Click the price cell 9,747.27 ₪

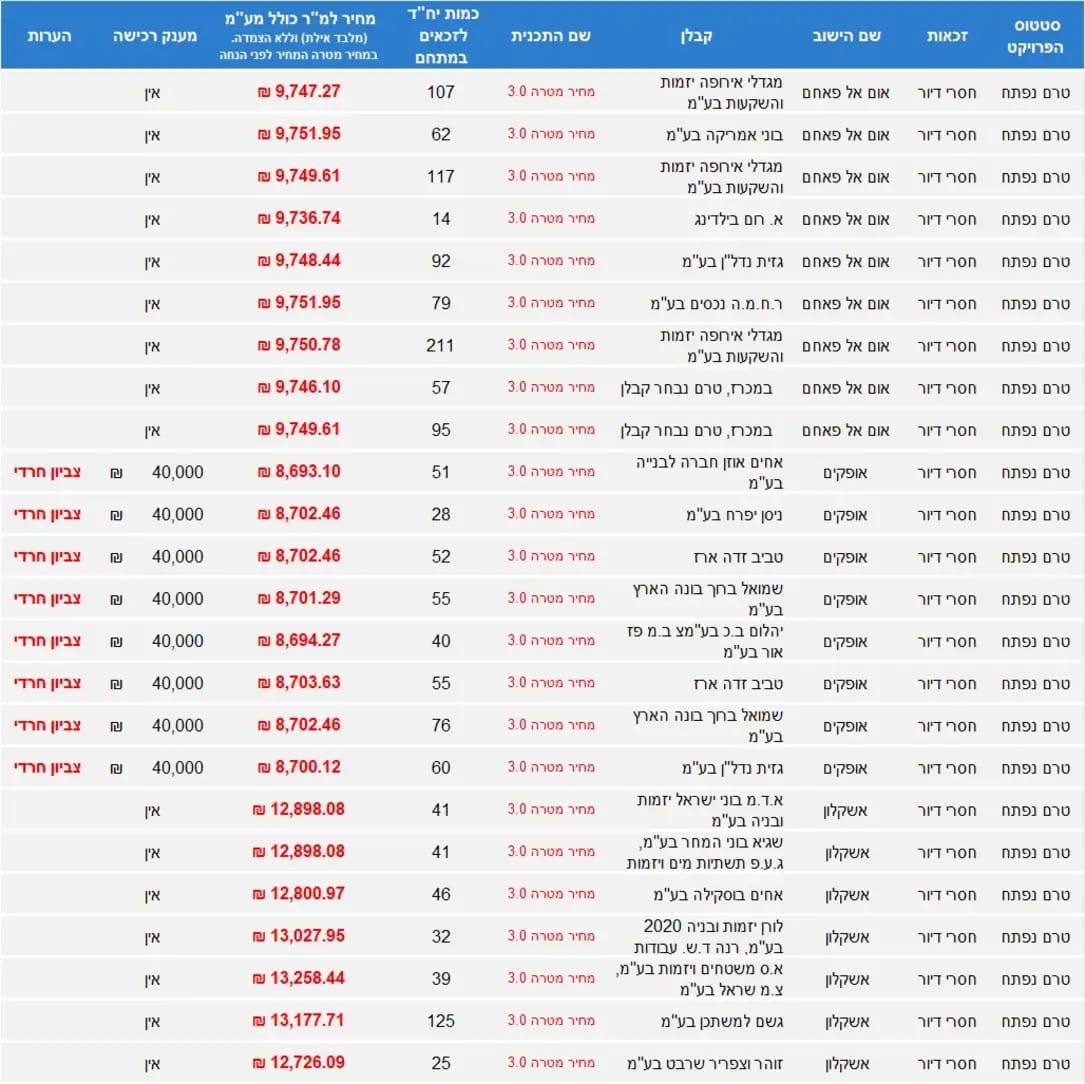(x=300, y=91)
